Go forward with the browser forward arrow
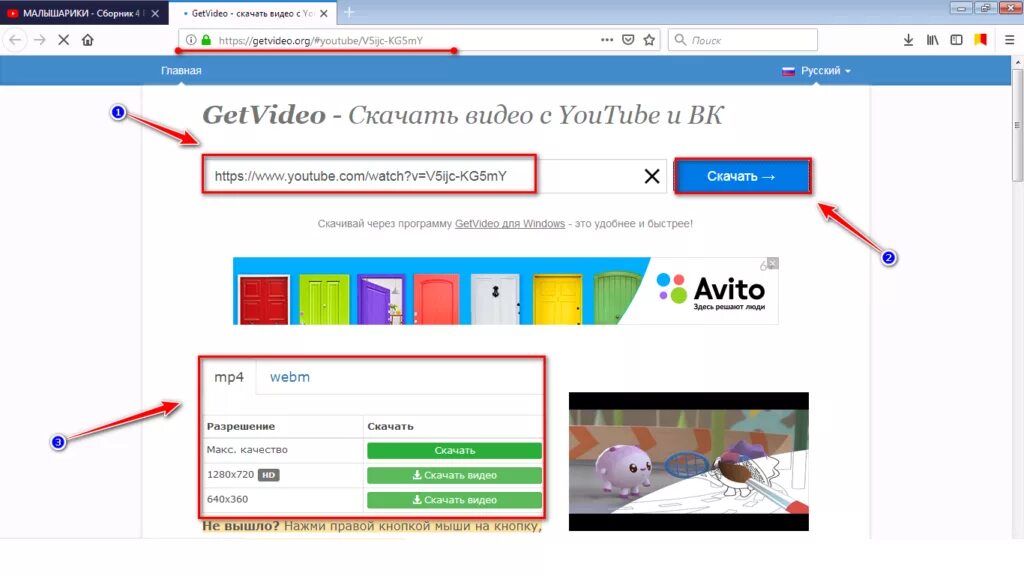1024x576 pixels. [x=39, y=40]
